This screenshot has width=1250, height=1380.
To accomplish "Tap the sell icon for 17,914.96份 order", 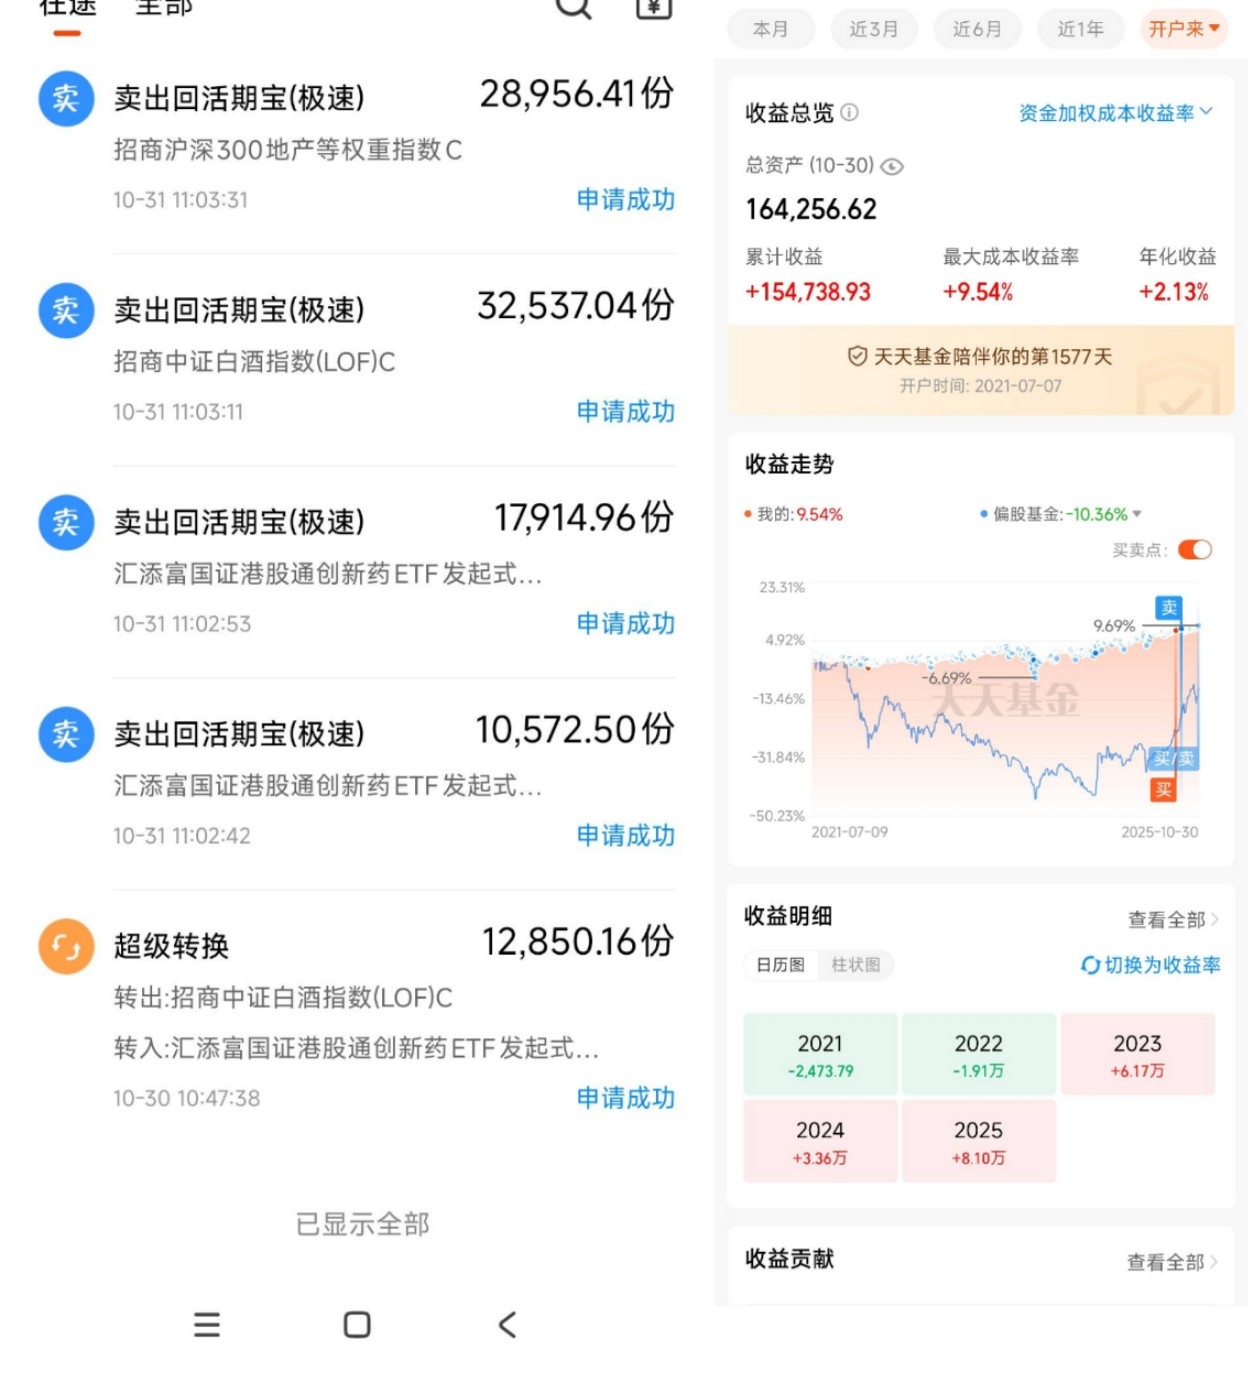I will pyautogui.click(x=66, y=522).
